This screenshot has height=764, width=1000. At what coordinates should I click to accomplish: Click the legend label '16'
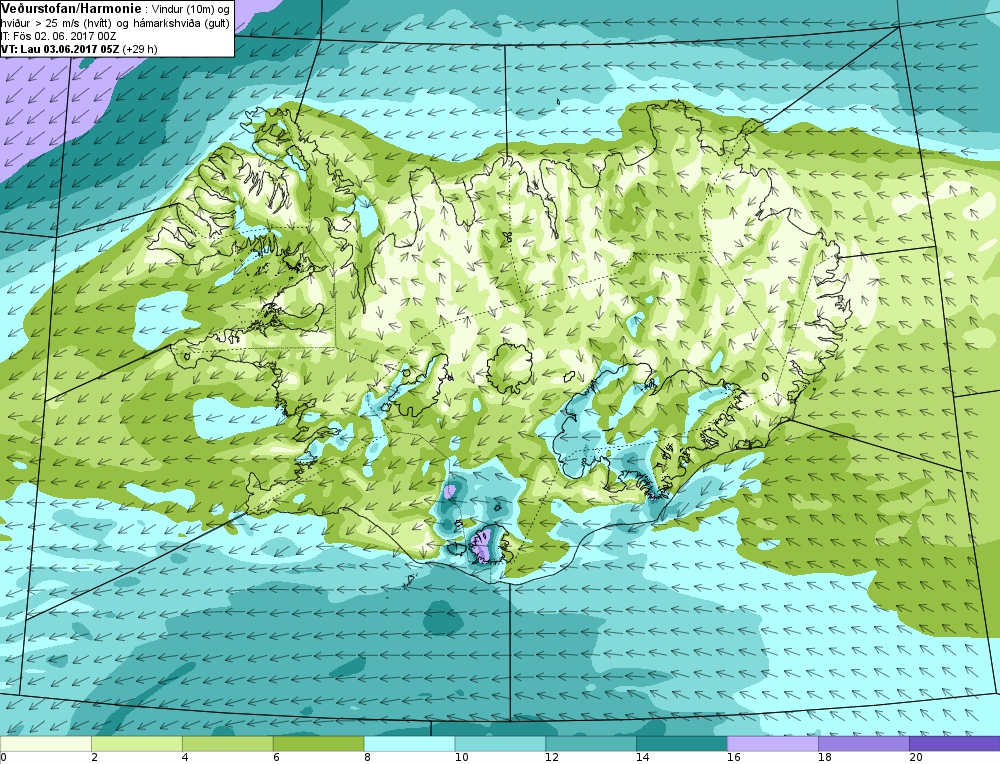pyautogui.click(x=734, y=758)
